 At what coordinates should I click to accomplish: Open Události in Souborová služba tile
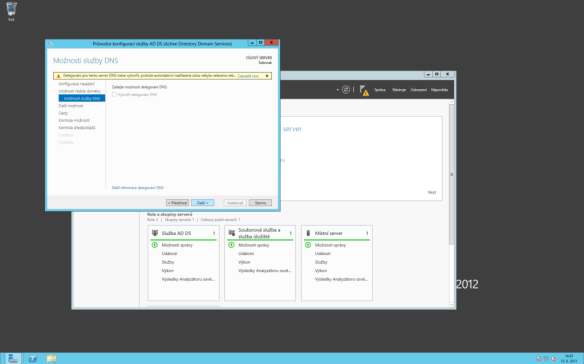[x=246, y=254]
